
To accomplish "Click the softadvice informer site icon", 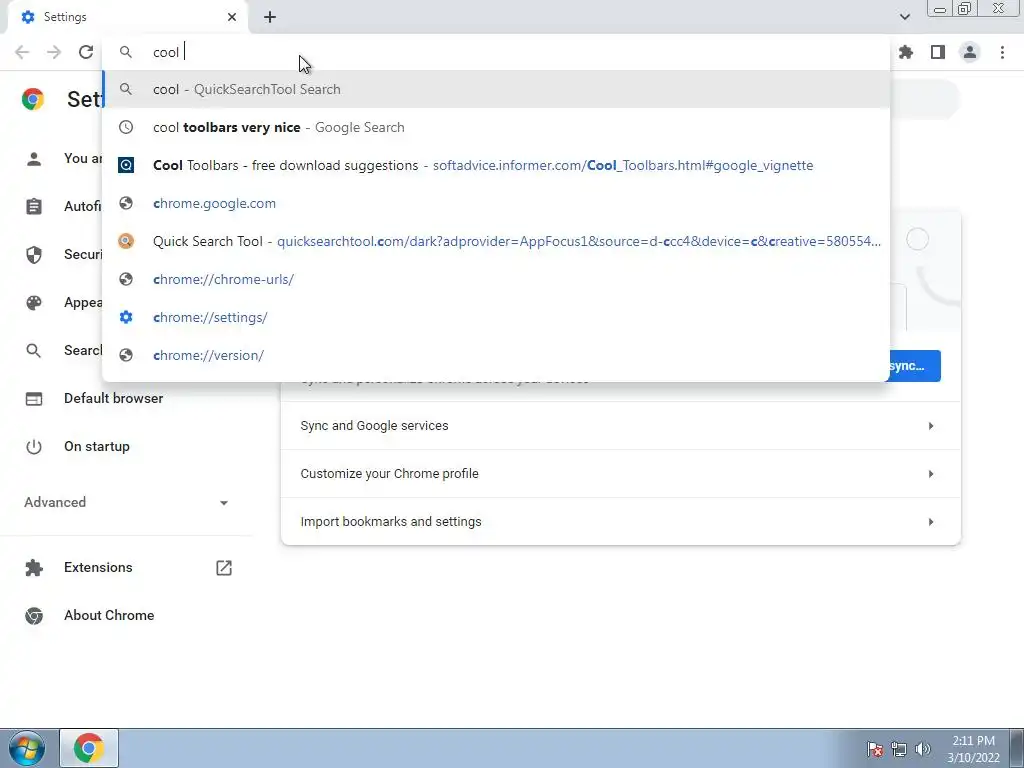I will click(x=126, y=165).
